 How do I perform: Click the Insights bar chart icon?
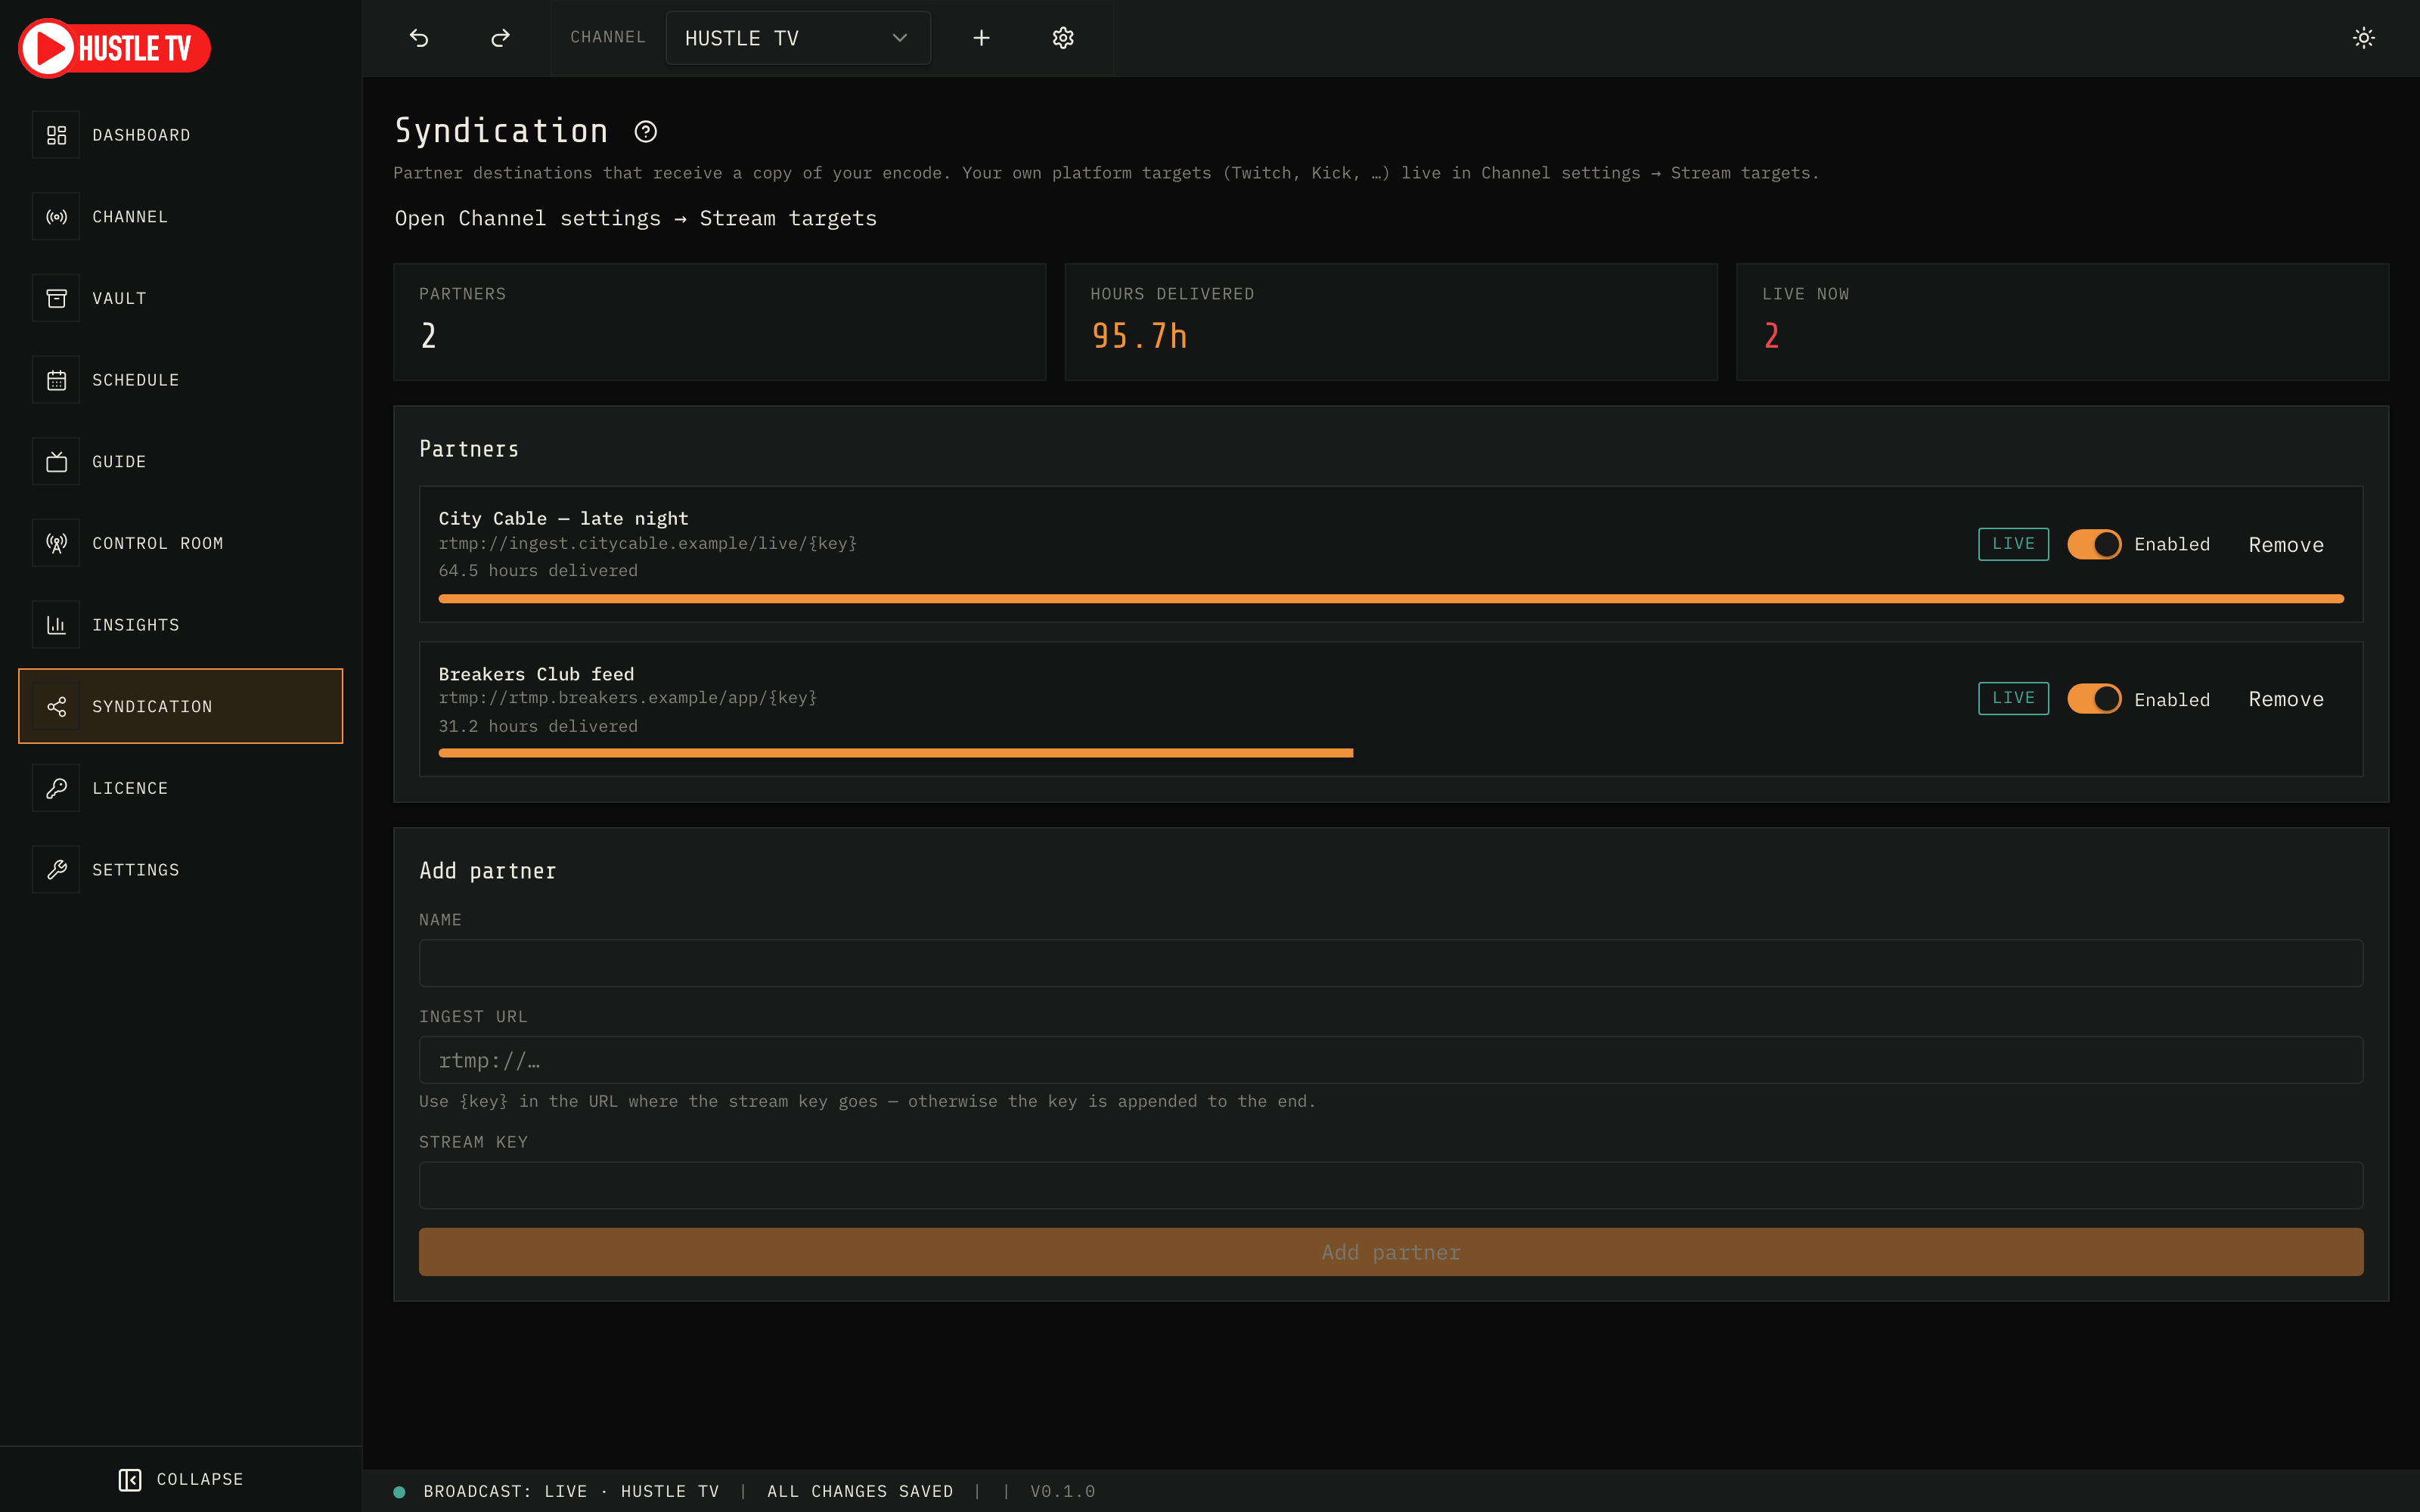(56, 625)
